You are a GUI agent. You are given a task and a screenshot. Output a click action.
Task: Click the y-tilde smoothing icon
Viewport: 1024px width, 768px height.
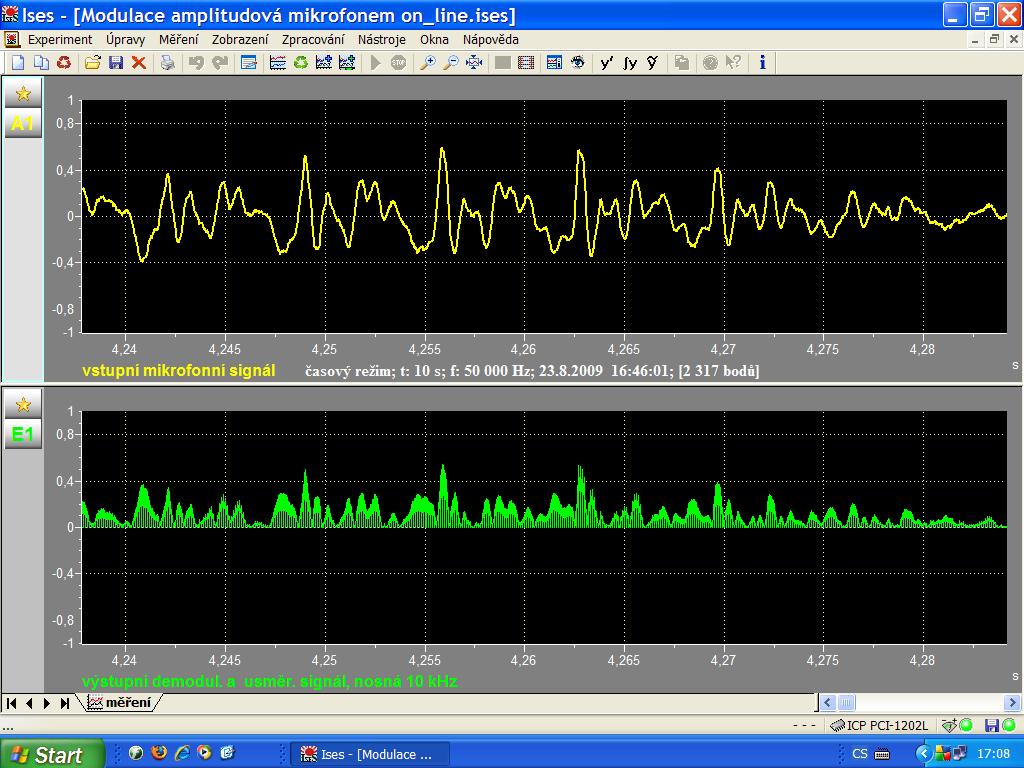[652, 63]
